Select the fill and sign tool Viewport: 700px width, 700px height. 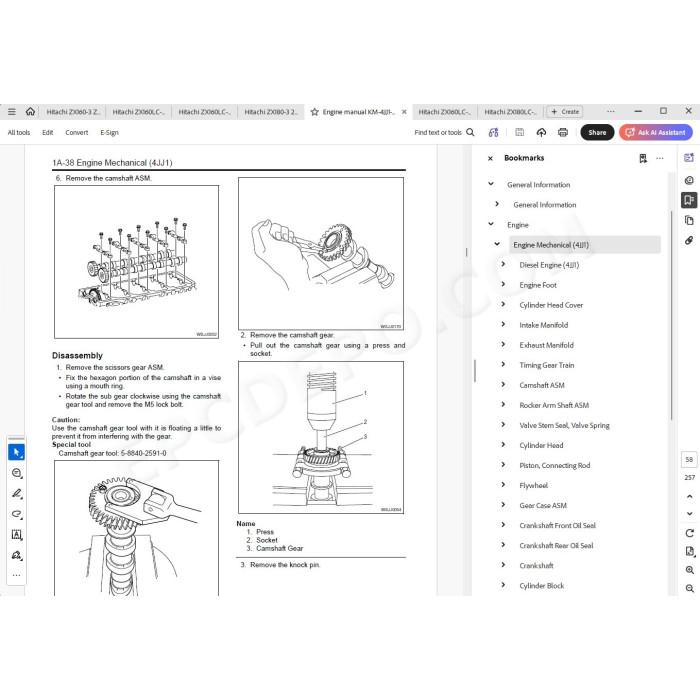pos(17,555)
